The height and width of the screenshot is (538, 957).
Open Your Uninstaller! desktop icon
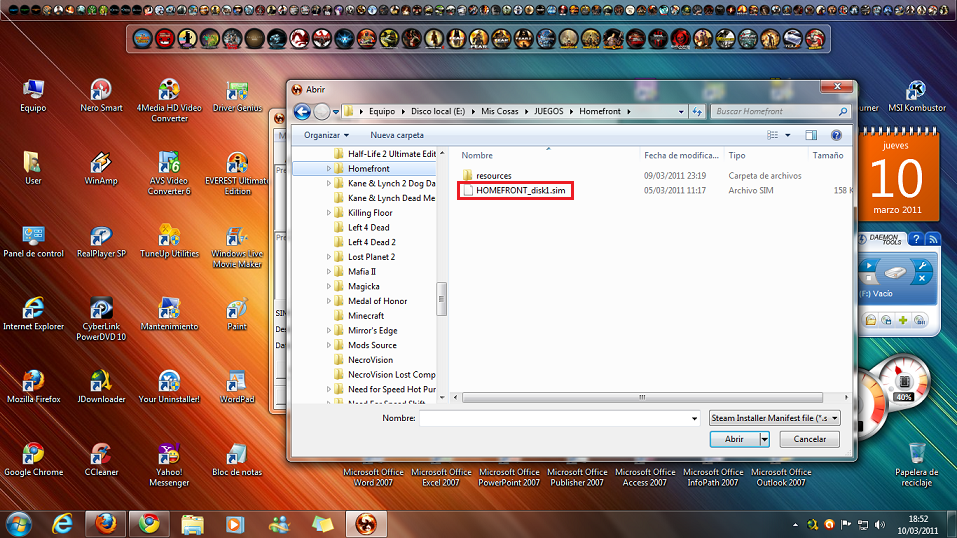pos(169,387)
